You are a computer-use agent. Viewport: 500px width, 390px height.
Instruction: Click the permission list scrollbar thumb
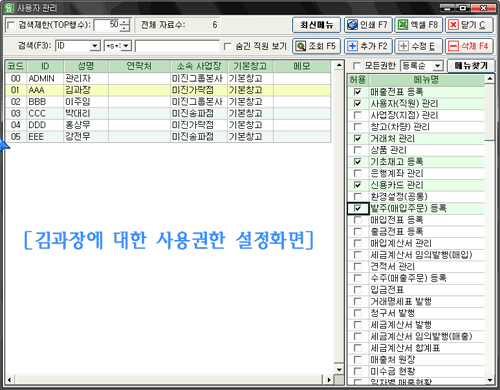tap(490, 112)
